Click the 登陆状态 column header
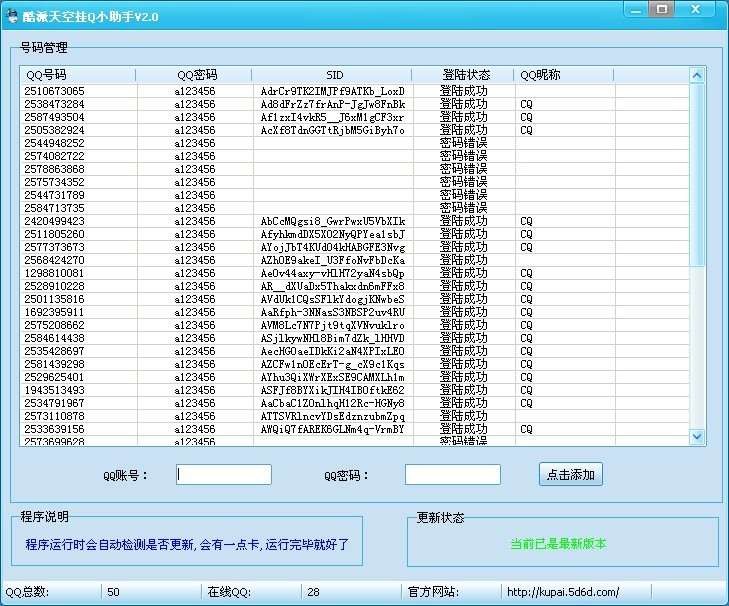This screenshot has width=729, height=606. [463, 75]
